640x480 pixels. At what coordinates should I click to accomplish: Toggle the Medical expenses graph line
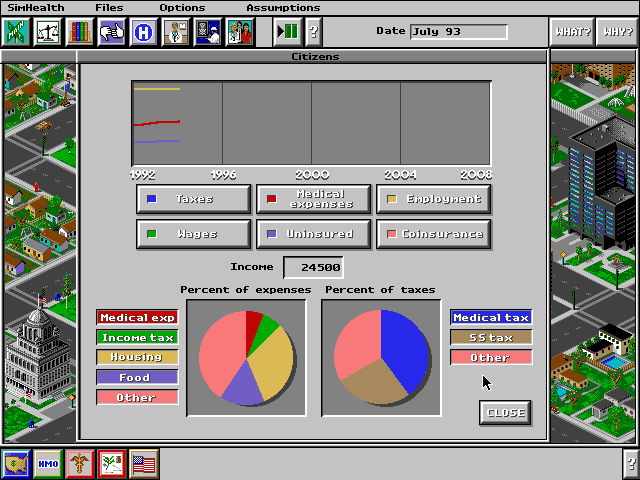pos(314,199)
